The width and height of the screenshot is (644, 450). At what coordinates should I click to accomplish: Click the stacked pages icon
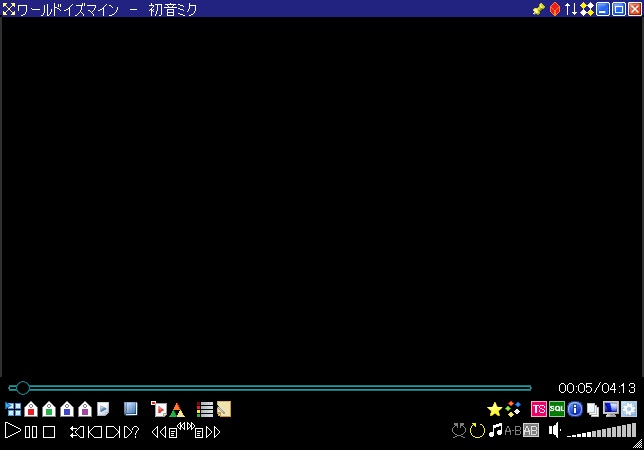click(593, 409)
